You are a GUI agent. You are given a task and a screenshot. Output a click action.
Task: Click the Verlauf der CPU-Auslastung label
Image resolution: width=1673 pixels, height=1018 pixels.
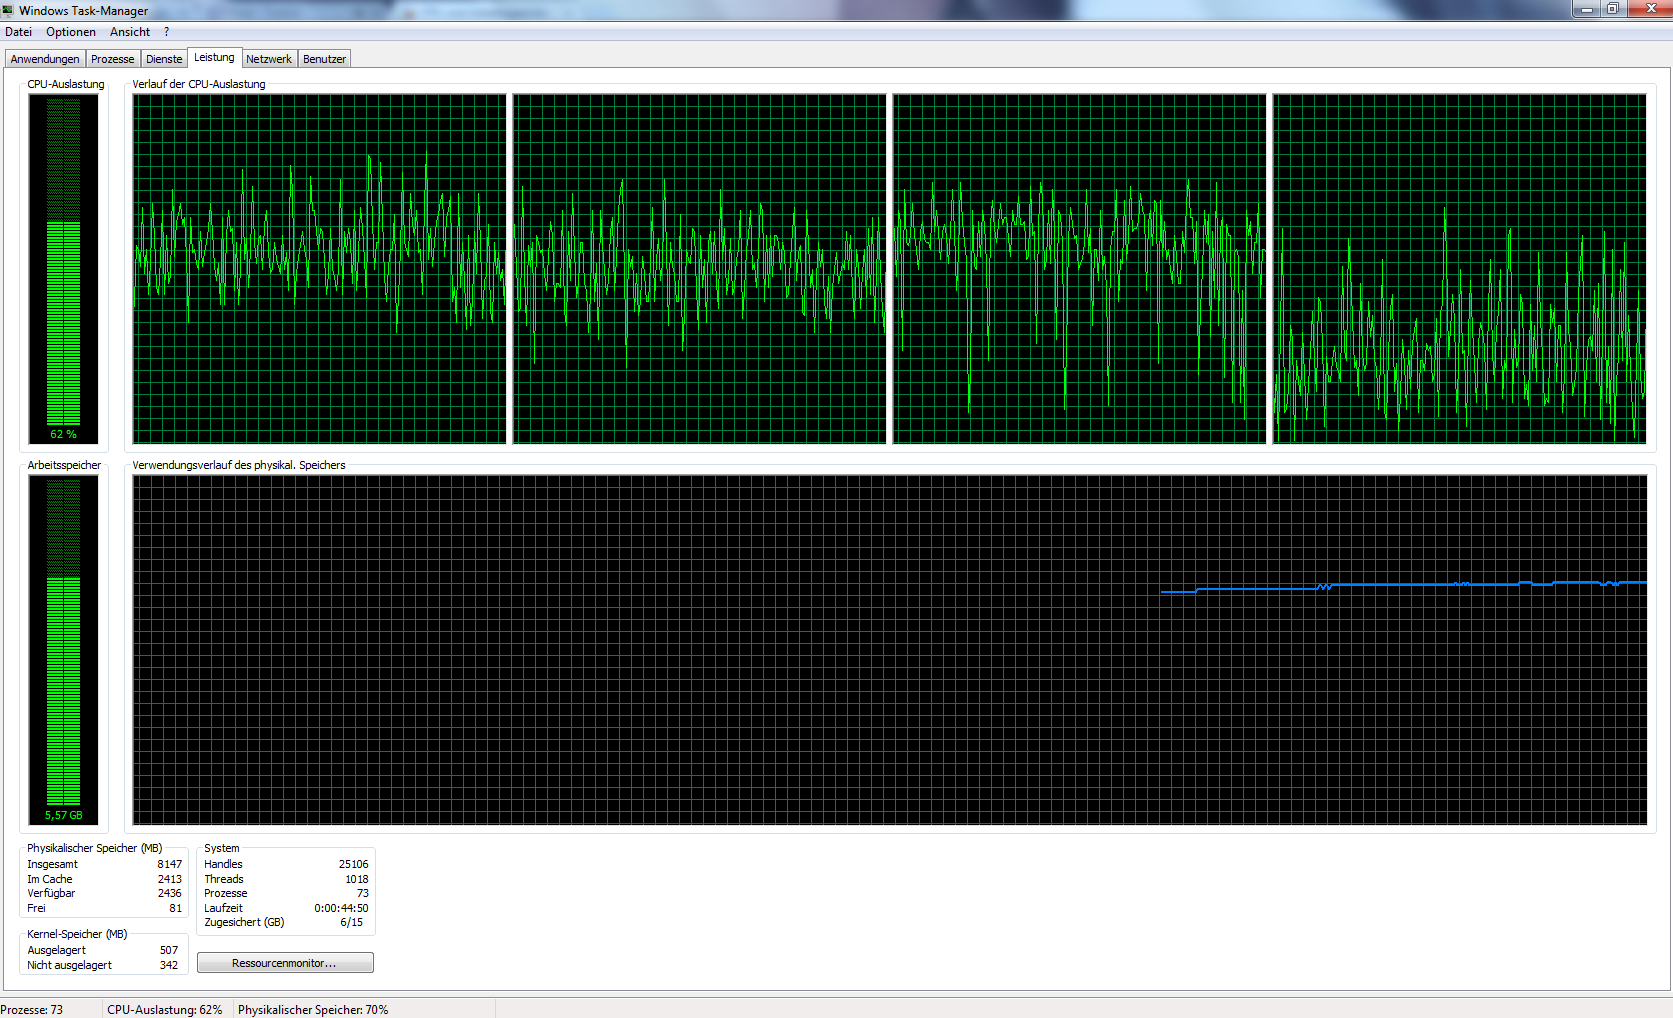point(199,84)
